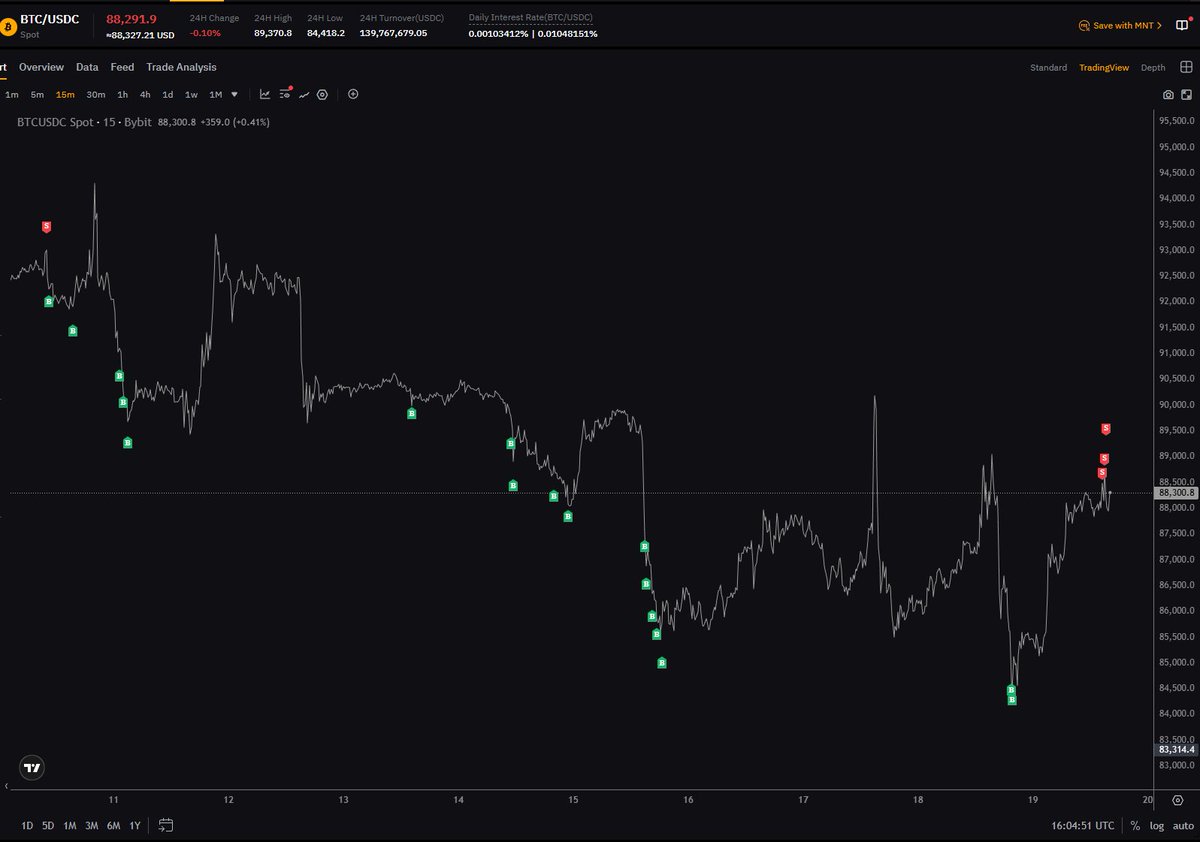
Task: Set bottom date range to 1M
Action: [70, 826]
